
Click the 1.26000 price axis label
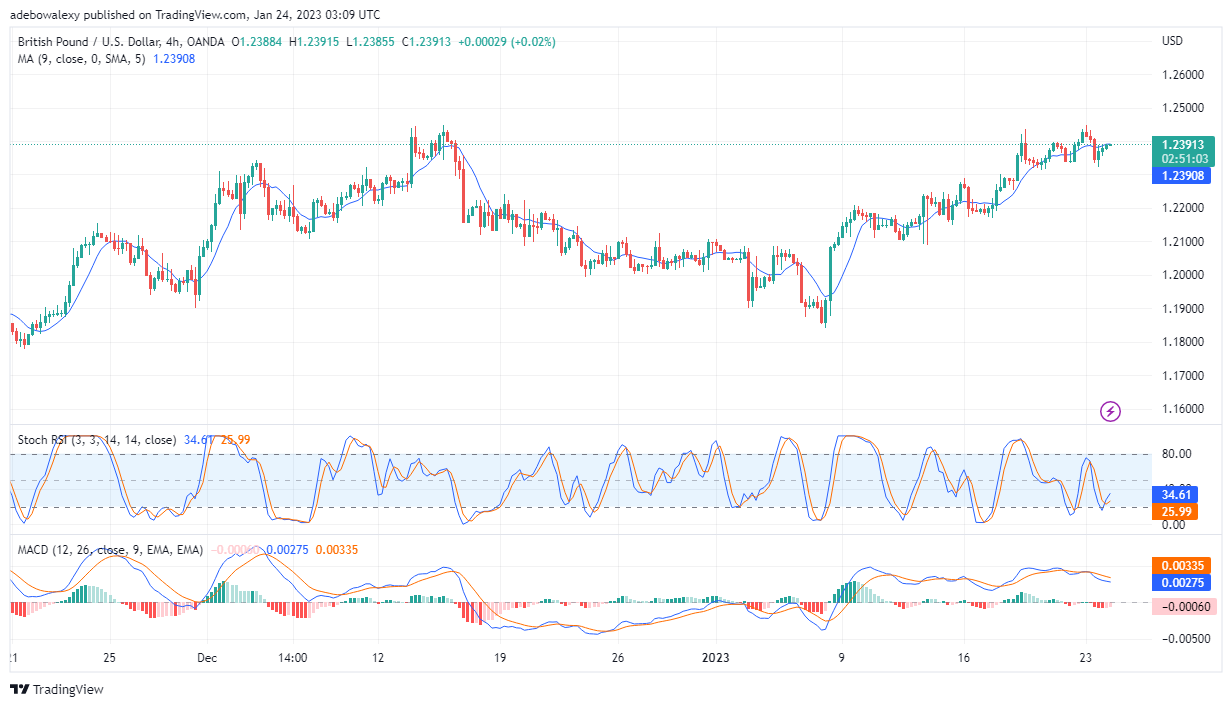pyautogui.click(x=1183, y=75)
